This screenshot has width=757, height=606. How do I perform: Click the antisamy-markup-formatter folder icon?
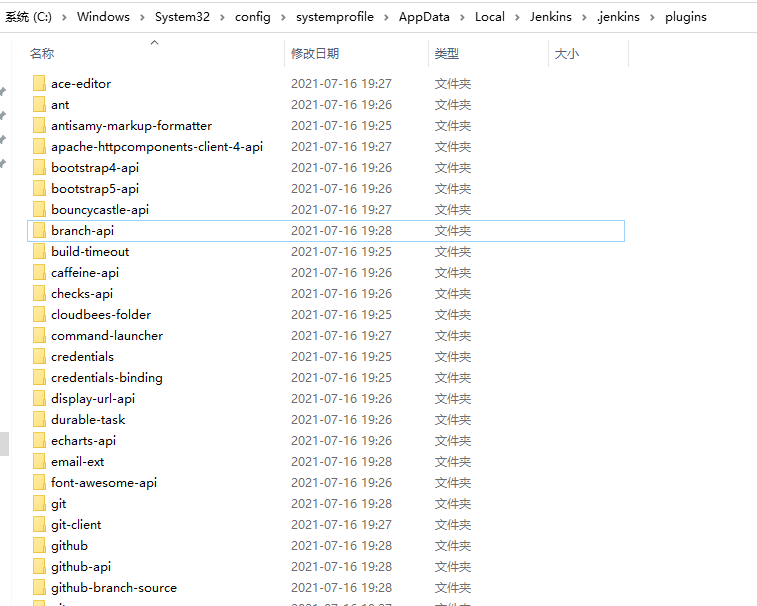point(40,126)
